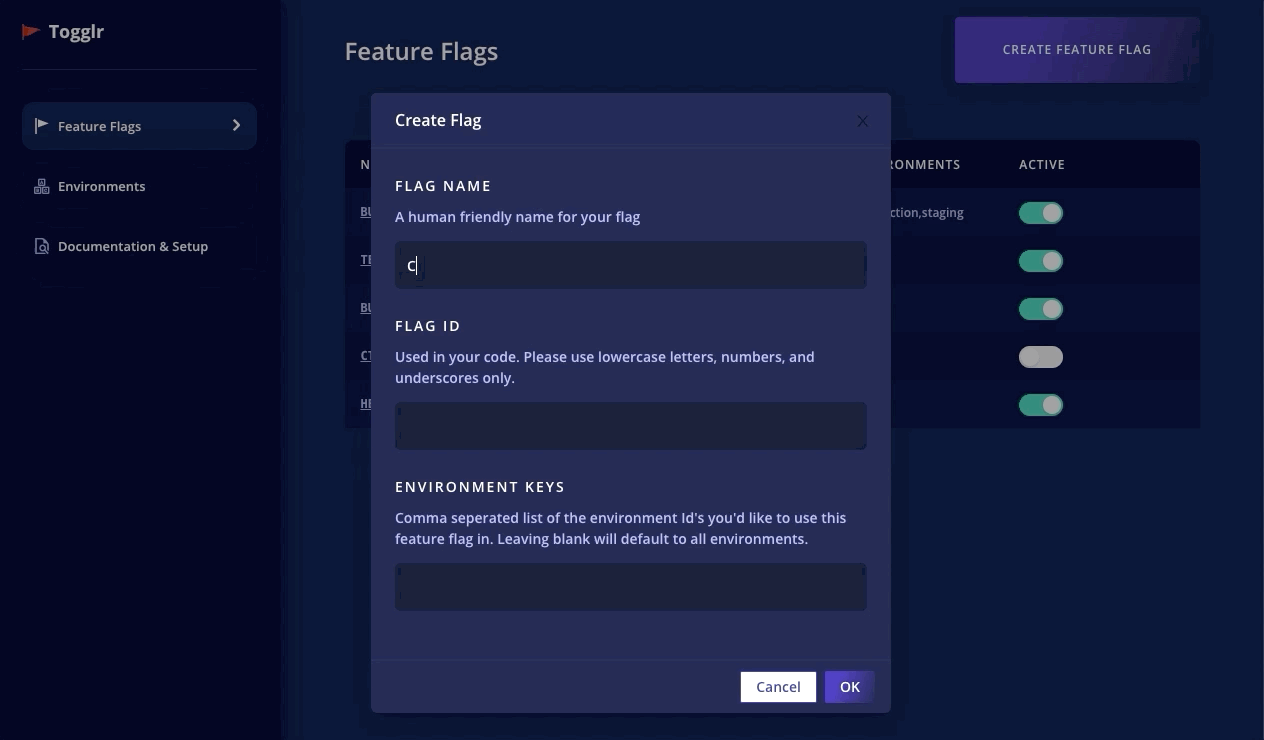
Task: Enable the disabled fourth flag switch
Action: [1040, 357]
